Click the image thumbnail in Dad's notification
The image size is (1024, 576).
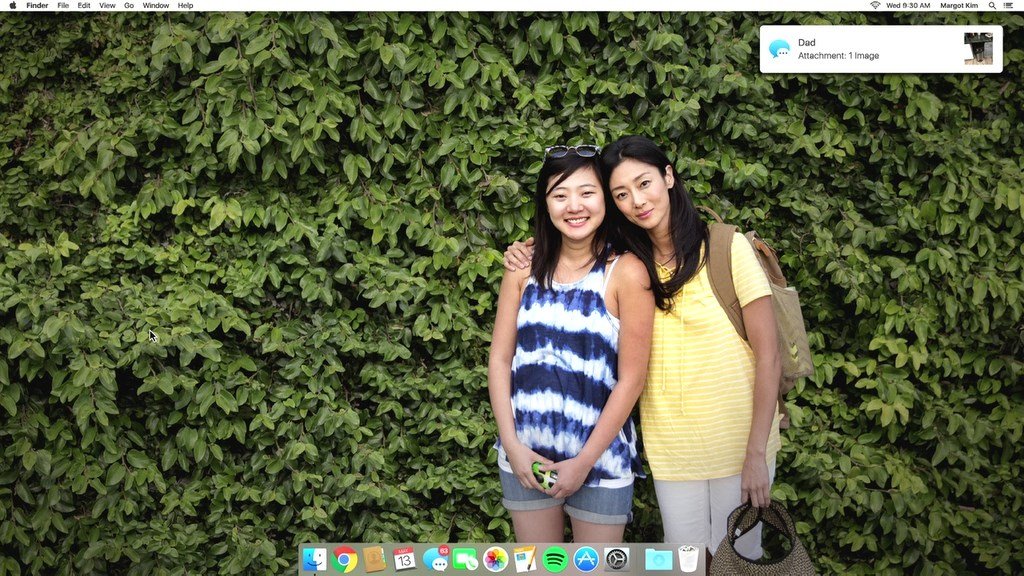tap(978, 49)
